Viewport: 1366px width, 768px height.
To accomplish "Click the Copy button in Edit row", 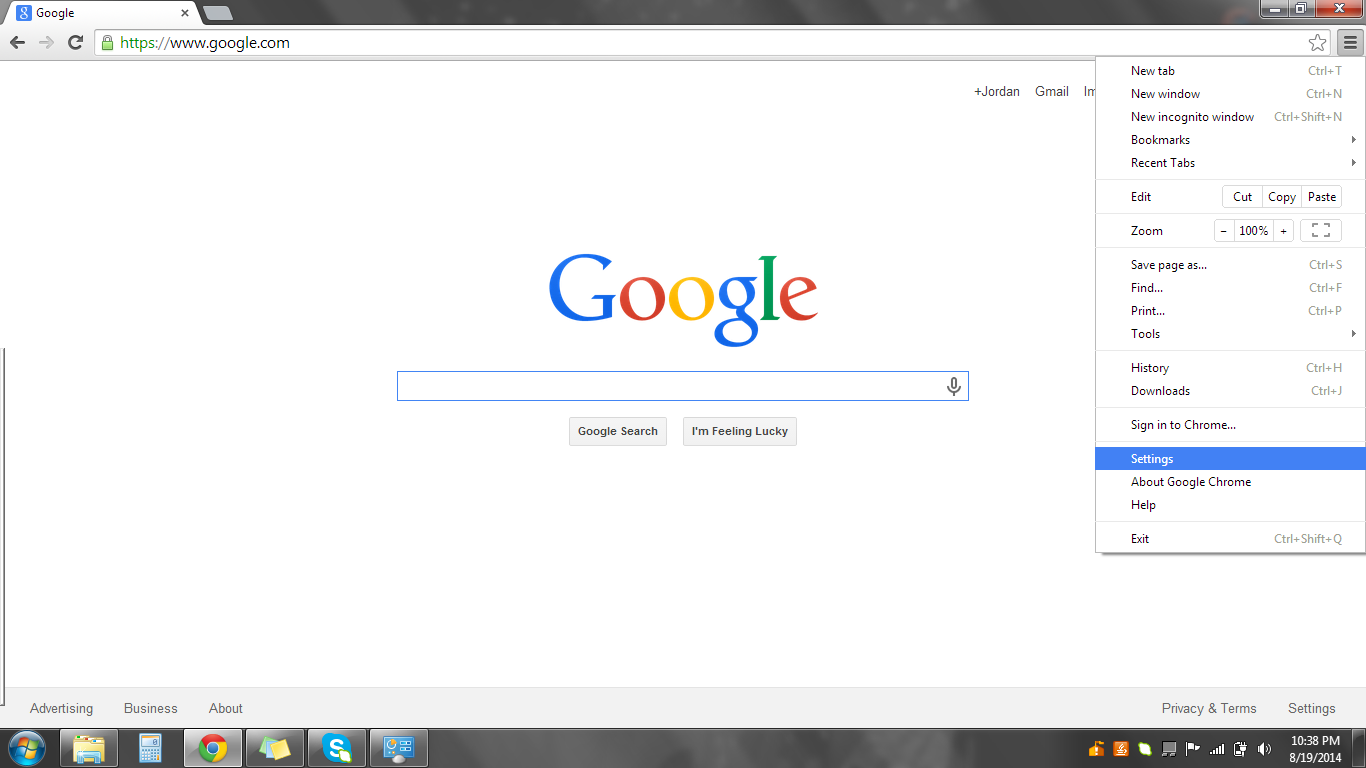I will [x=1282, y=197].
